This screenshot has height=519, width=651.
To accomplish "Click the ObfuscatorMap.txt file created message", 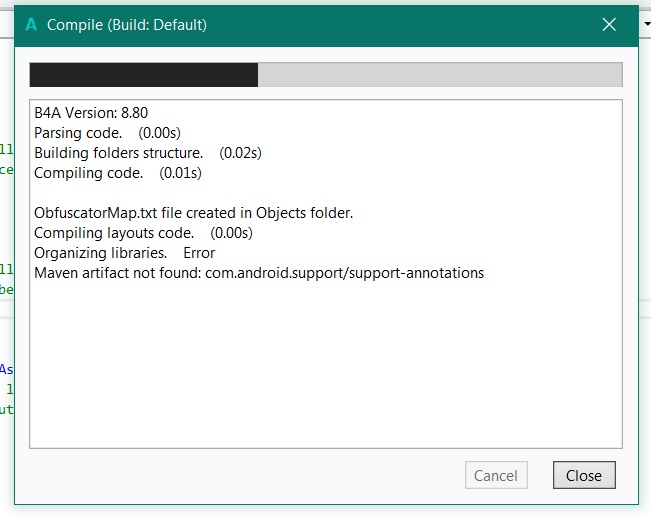I will pos(193,213).
